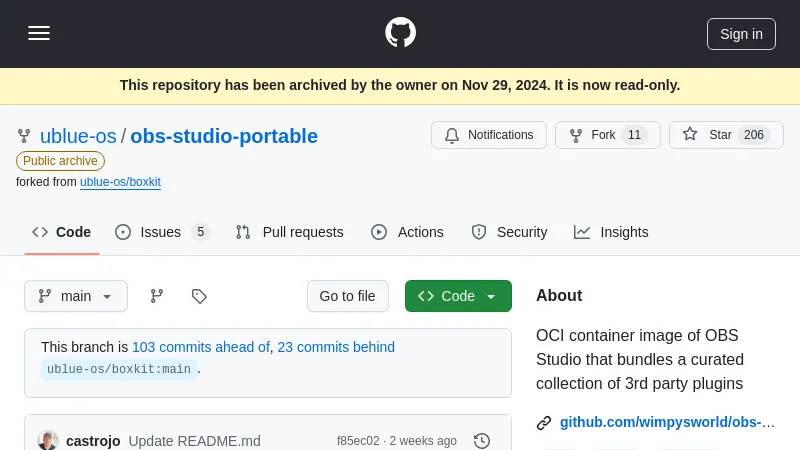Open the 103 commits ahead link
The width and height of the screenshot is (800, 450).
click(x=201, y=347)
